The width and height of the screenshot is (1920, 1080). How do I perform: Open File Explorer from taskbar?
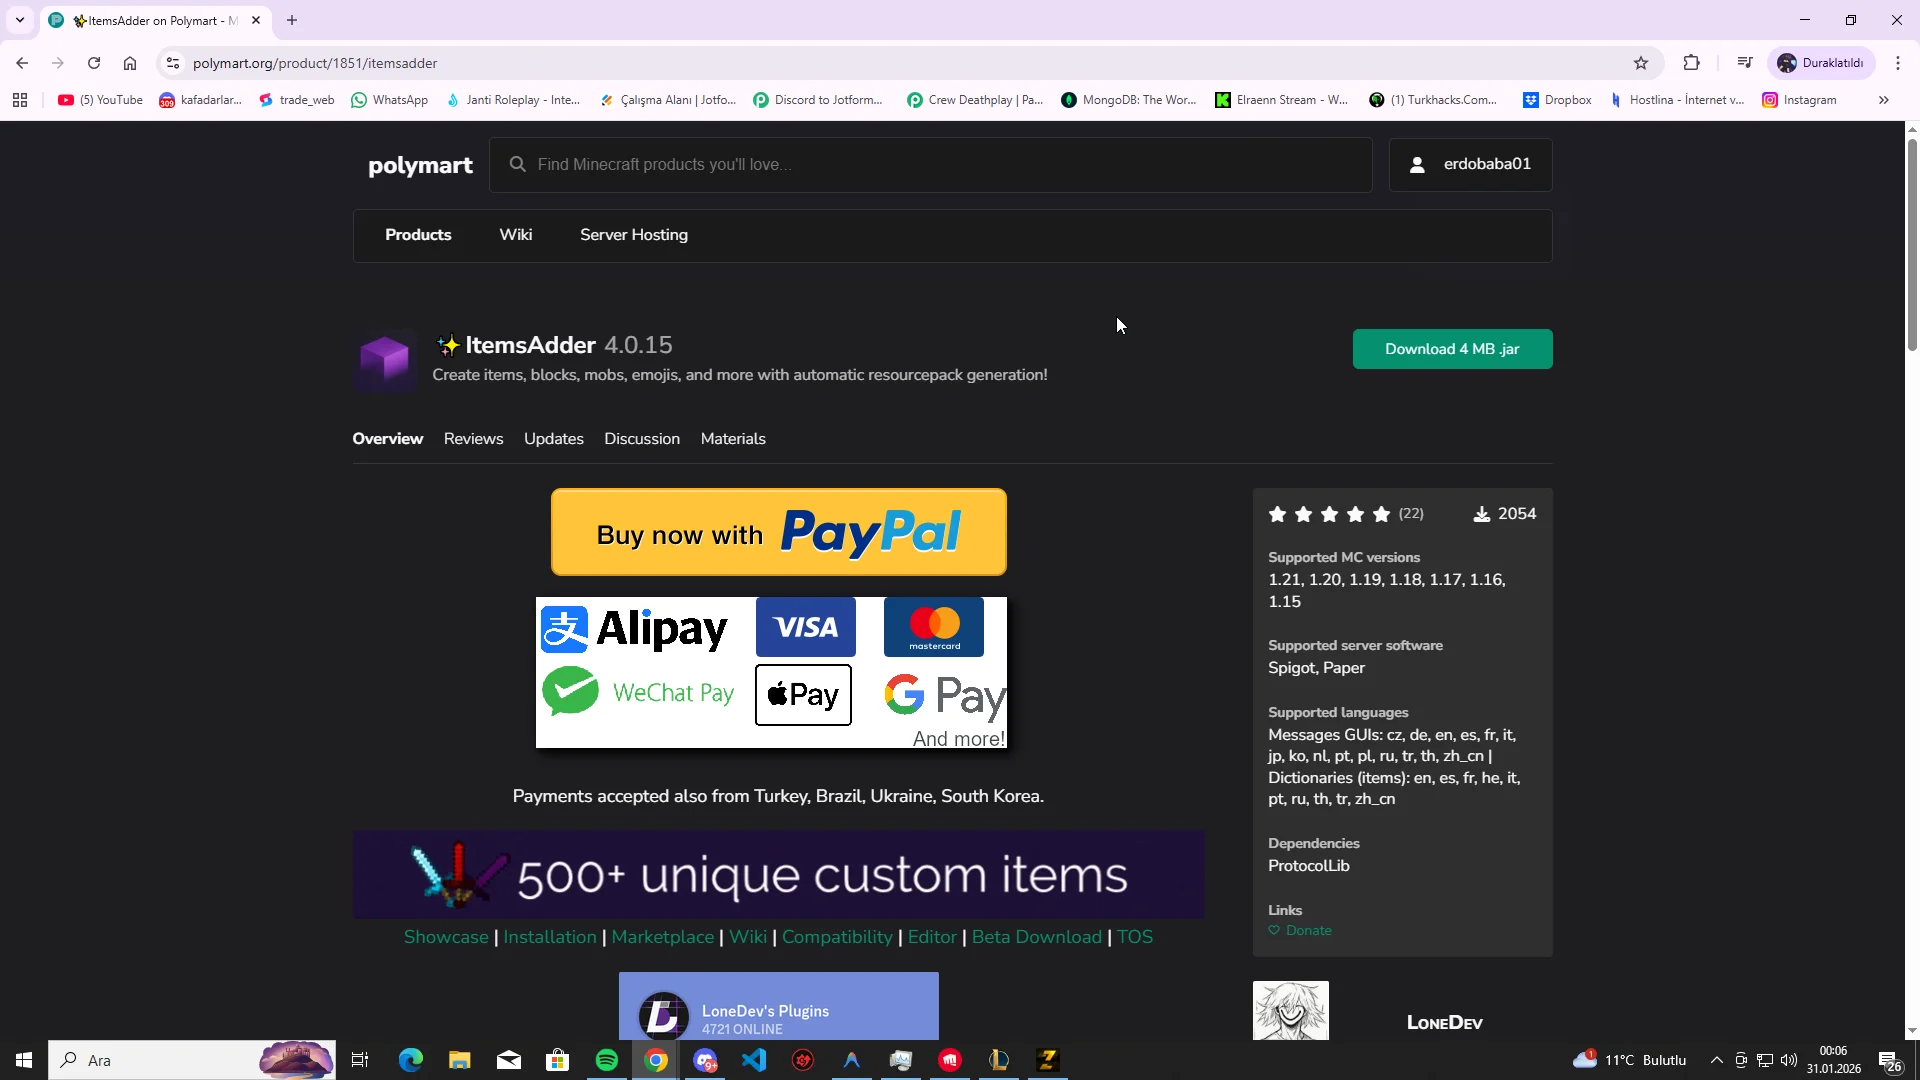[459, 1060]
